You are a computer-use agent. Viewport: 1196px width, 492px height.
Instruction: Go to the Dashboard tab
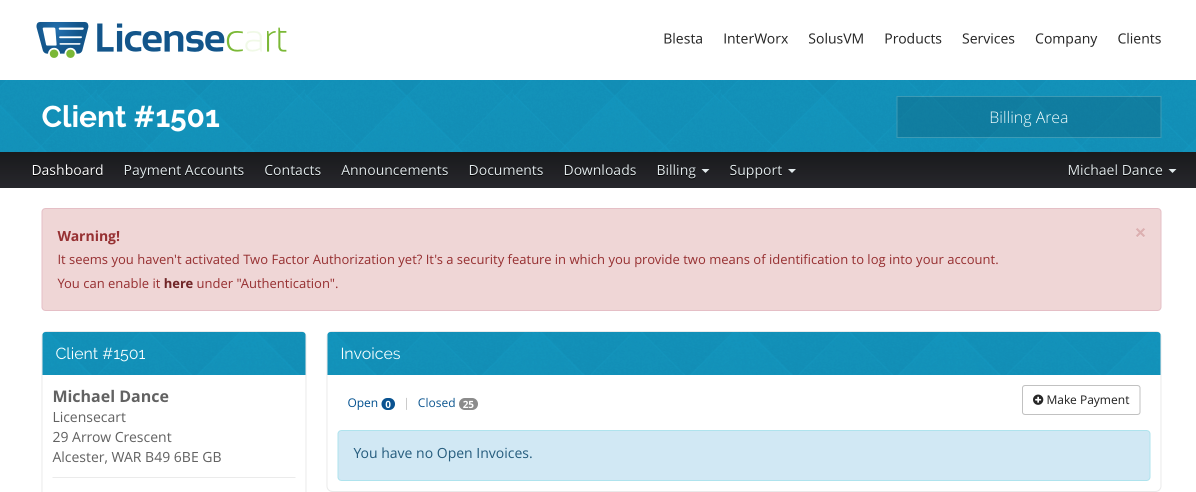[67, 170]
